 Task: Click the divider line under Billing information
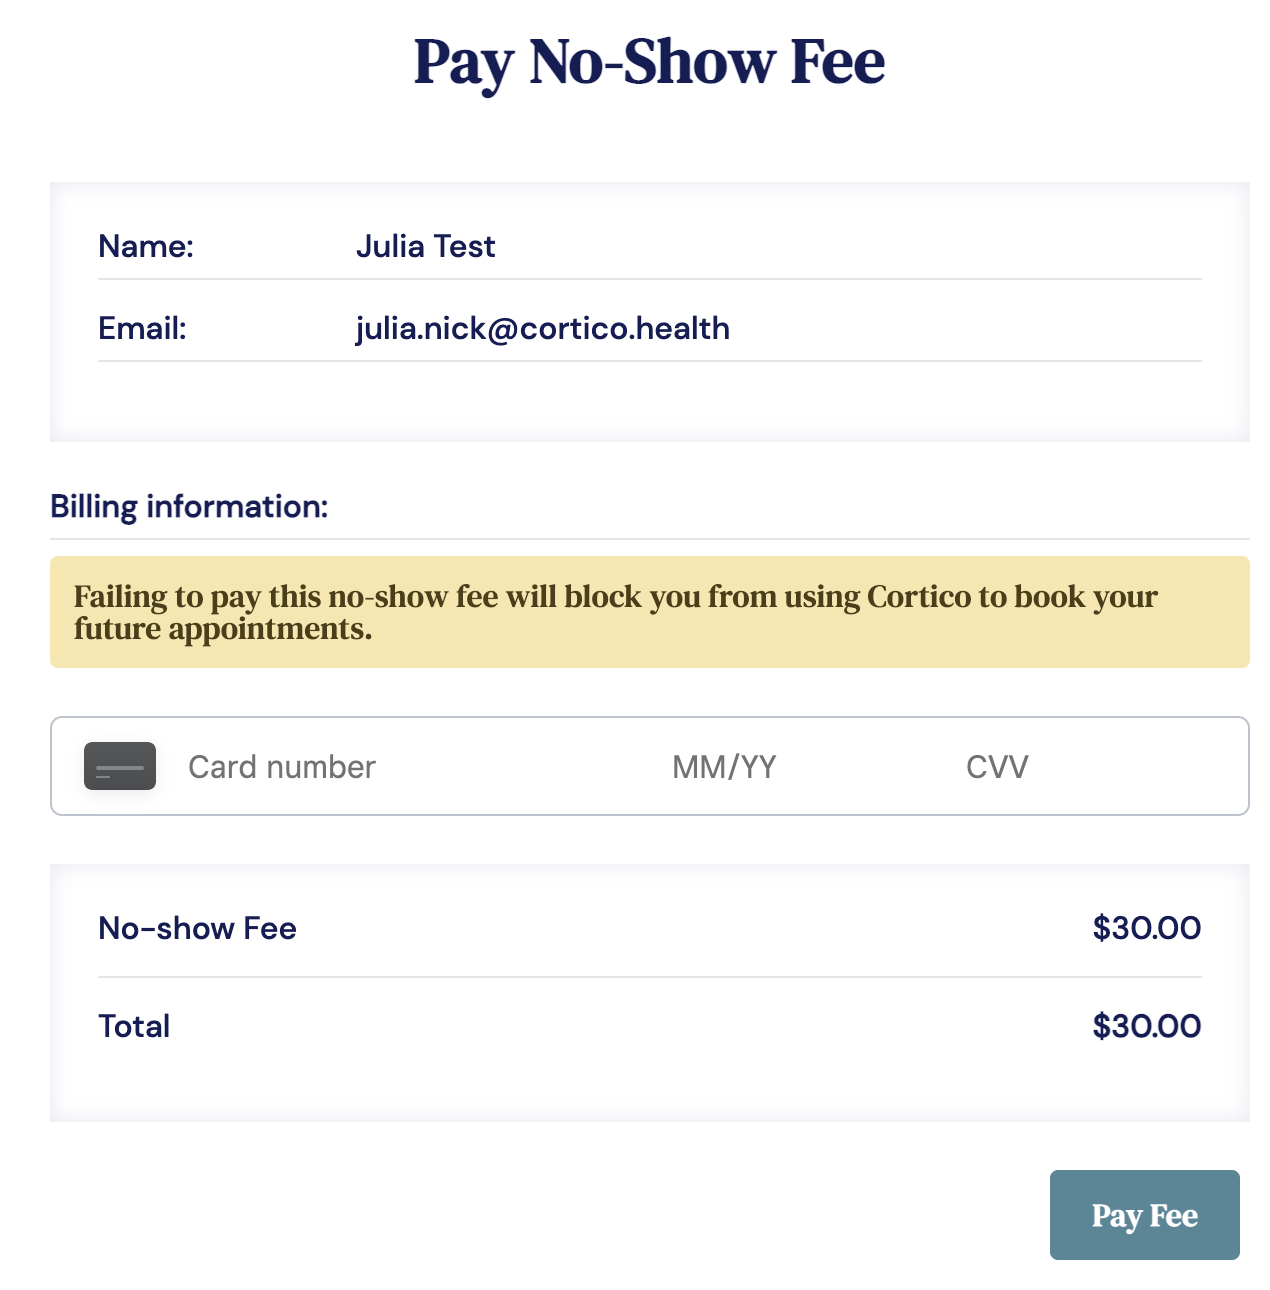click(649, 539)
